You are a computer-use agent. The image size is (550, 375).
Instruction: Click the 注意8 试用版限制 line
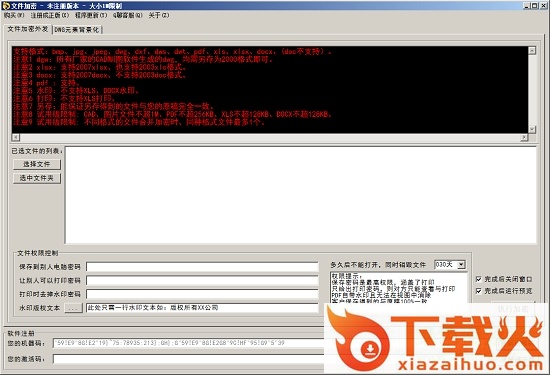point(173,114)
